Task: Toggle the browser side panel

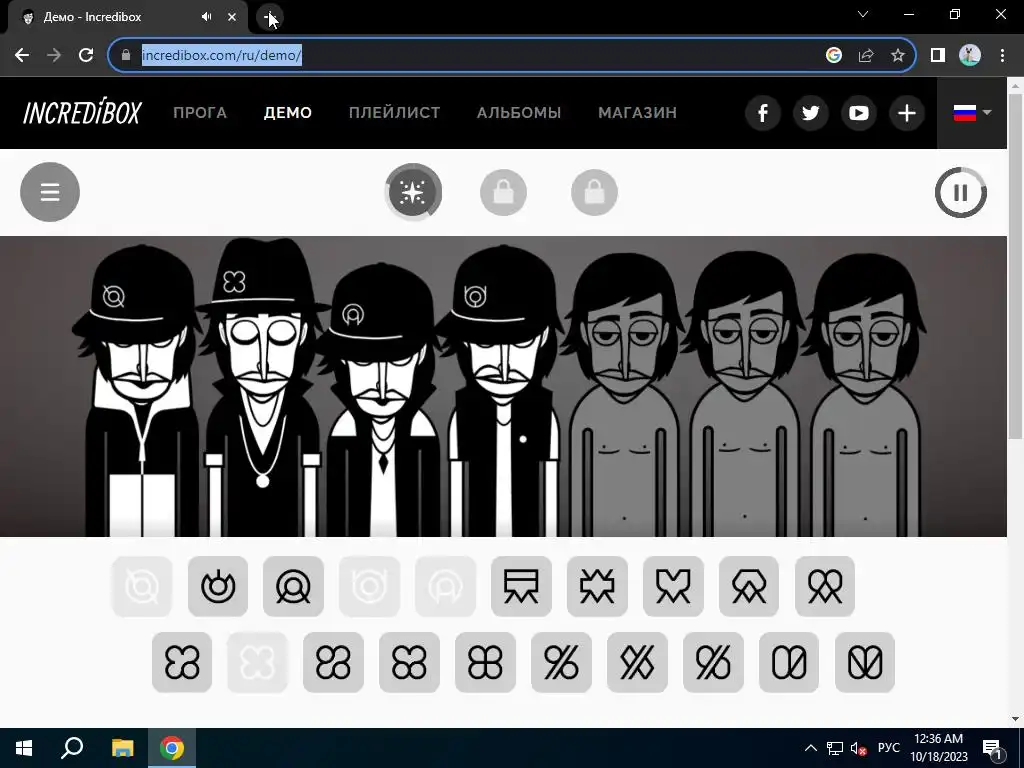Action: point(938,56)
